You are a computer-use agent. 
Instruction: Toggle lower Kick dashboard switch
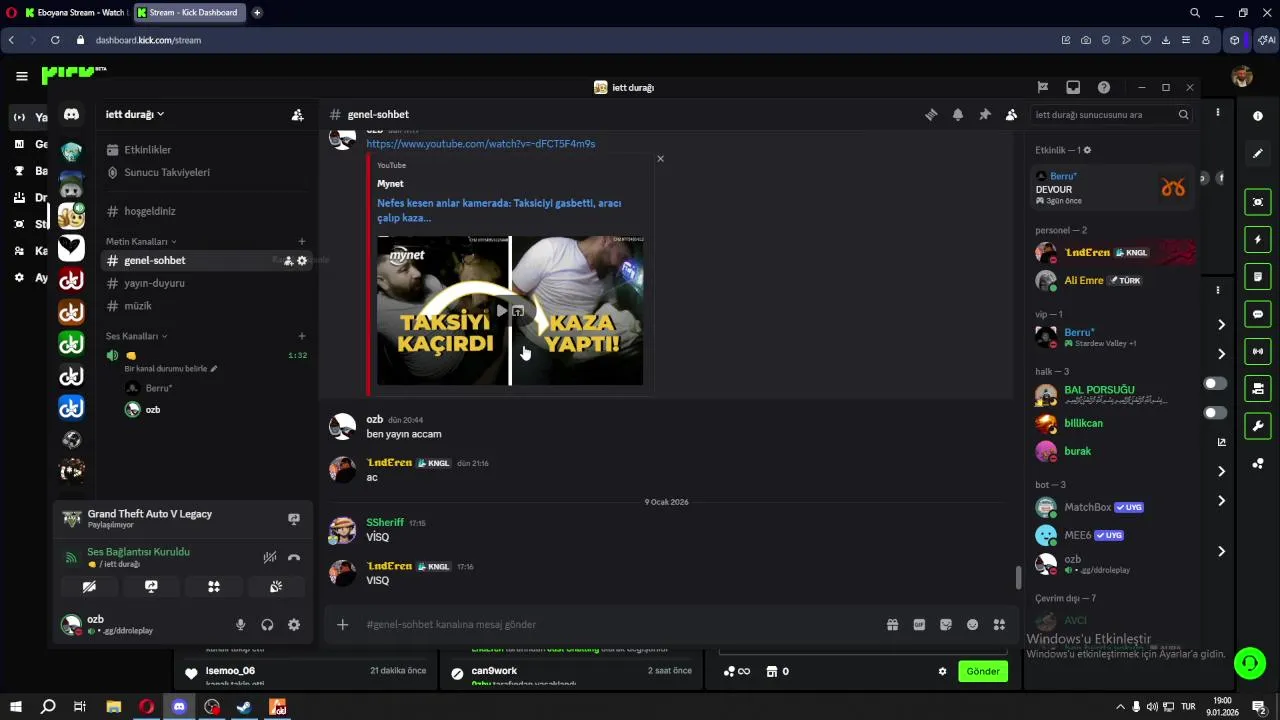(x=1215, y=413)
